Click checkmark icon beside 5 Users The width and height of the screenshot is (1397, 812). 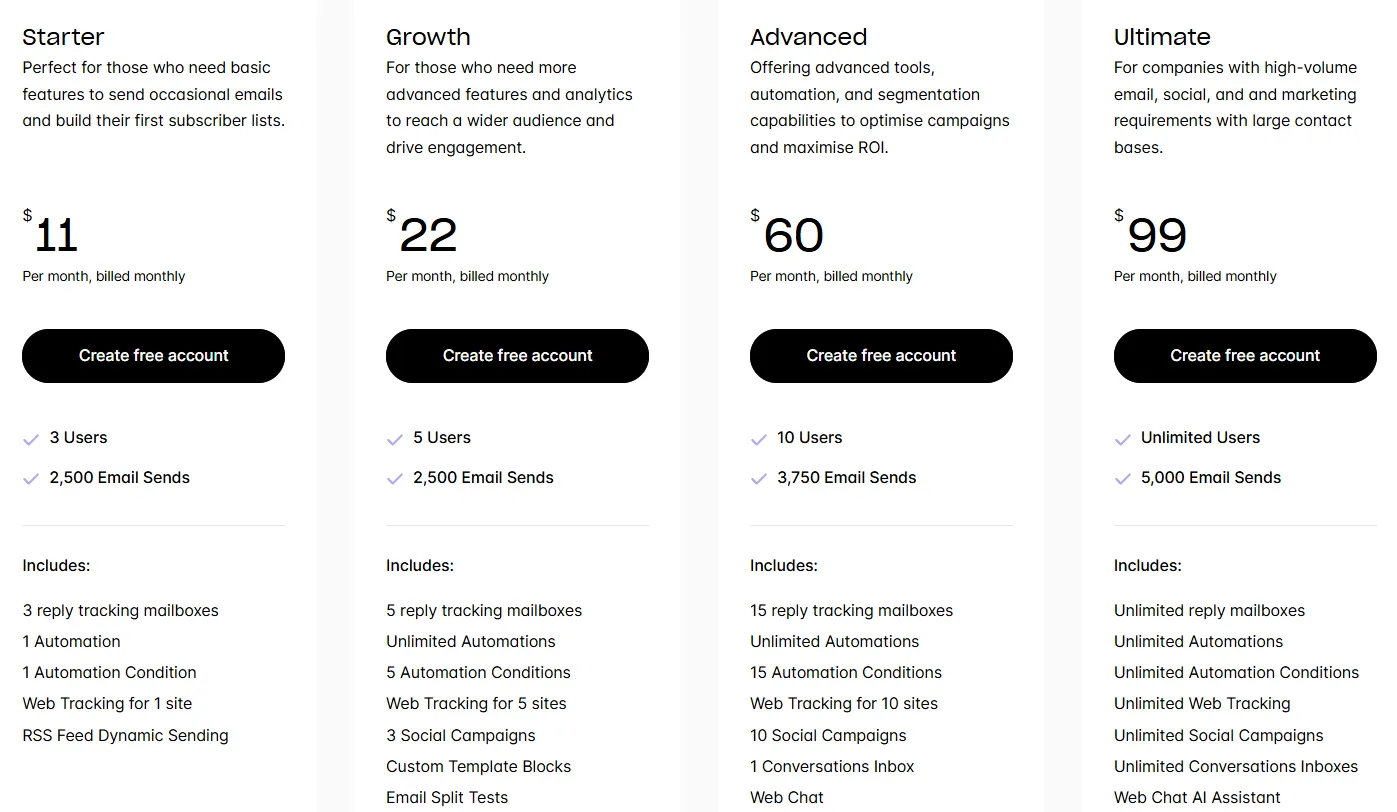395,439
